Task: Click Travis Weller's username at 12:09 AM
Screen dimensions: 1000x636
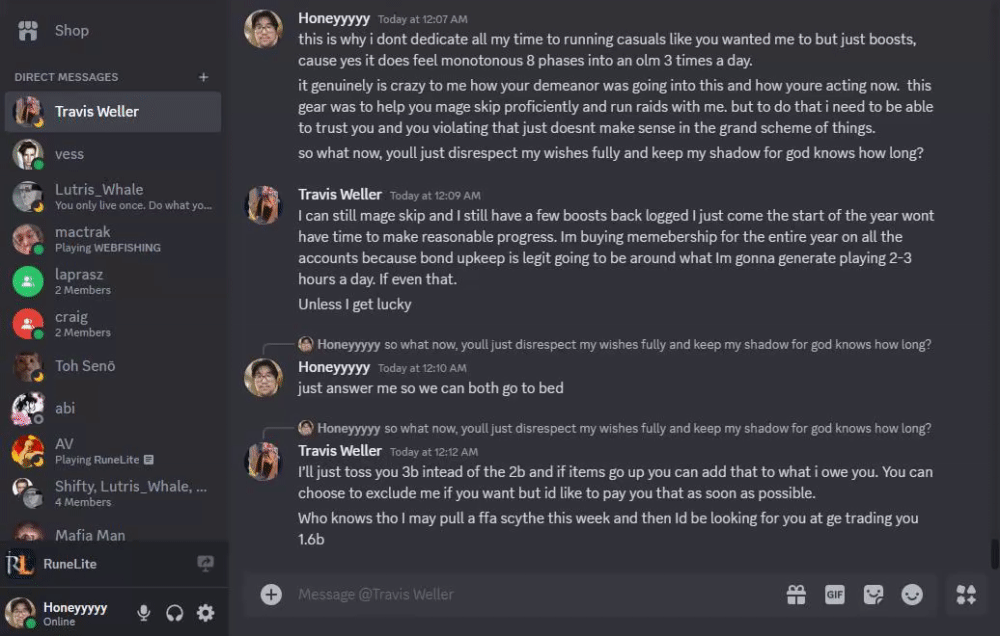Action: click(x=340, y=195)
